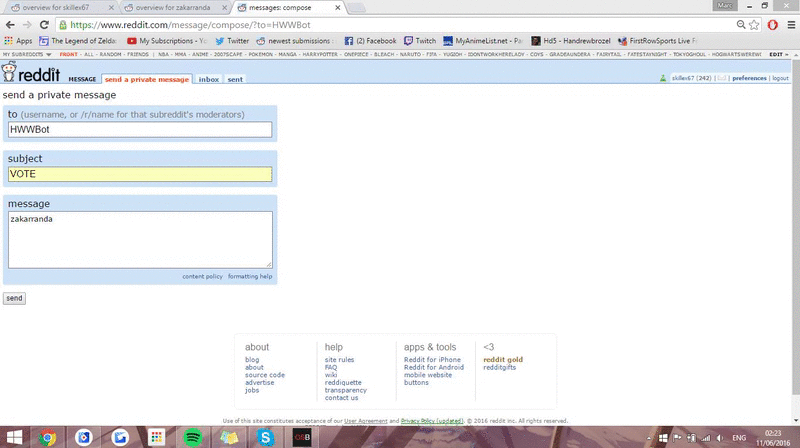
Task: Open preferences link
Action: [749, 78]
